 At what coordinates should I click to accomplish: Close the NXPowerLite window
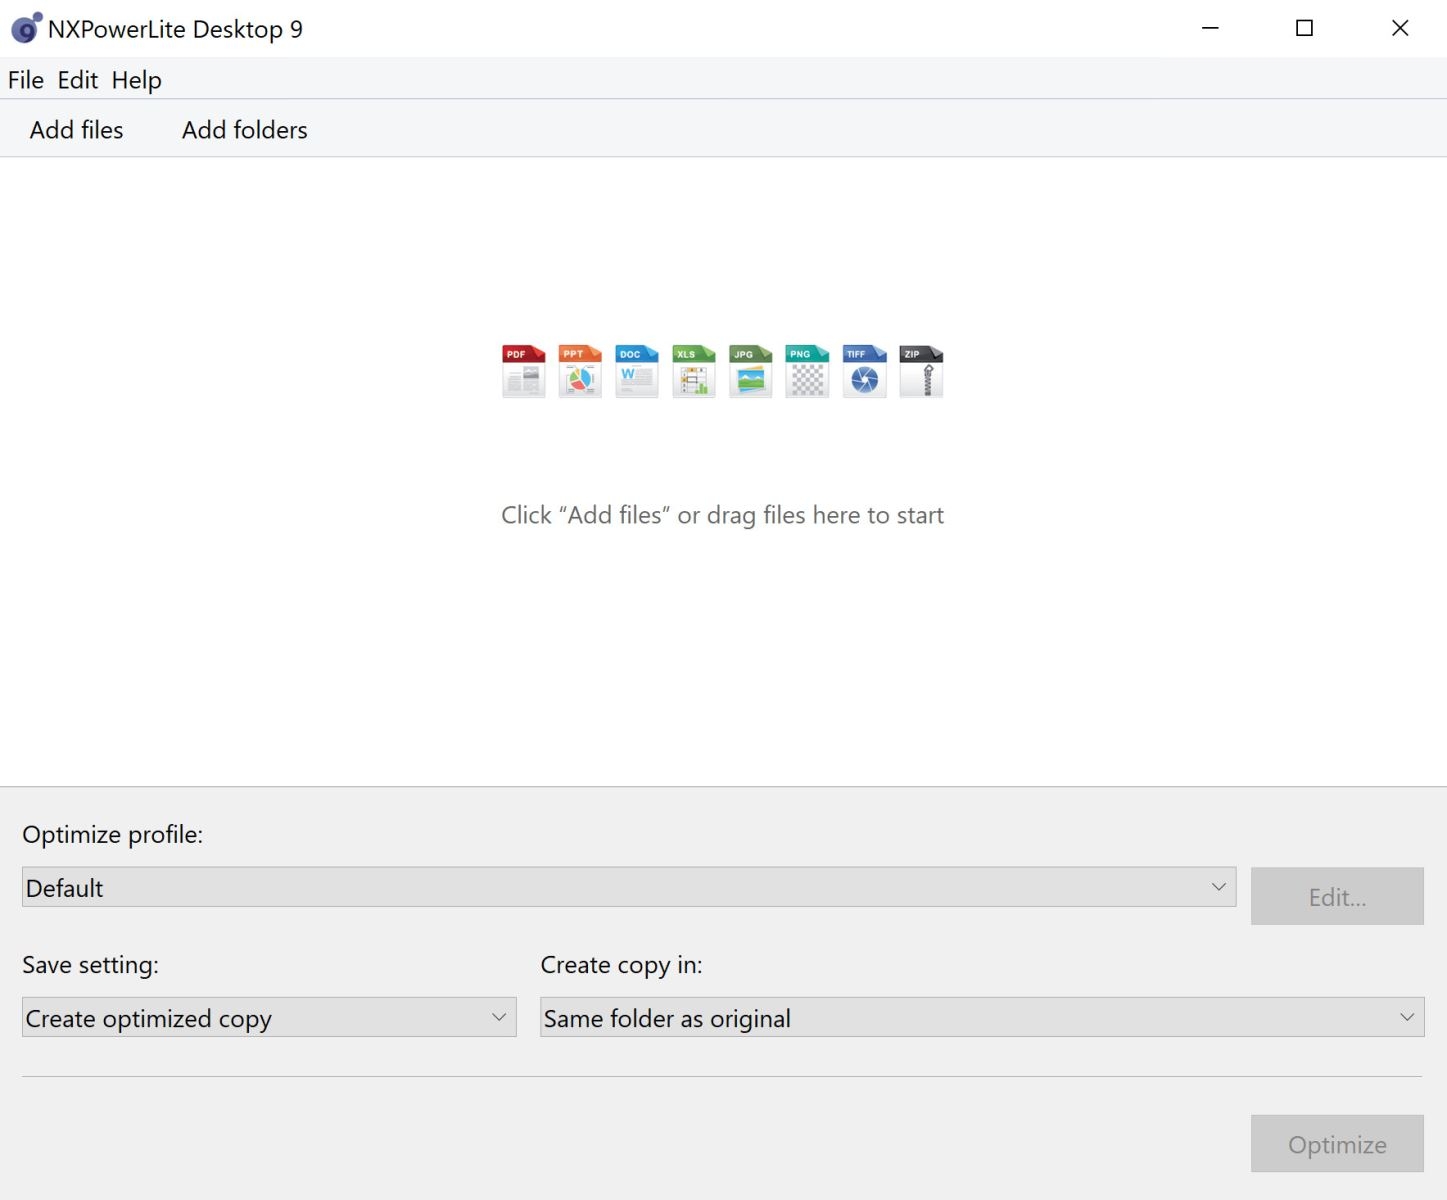(1400, 28)
